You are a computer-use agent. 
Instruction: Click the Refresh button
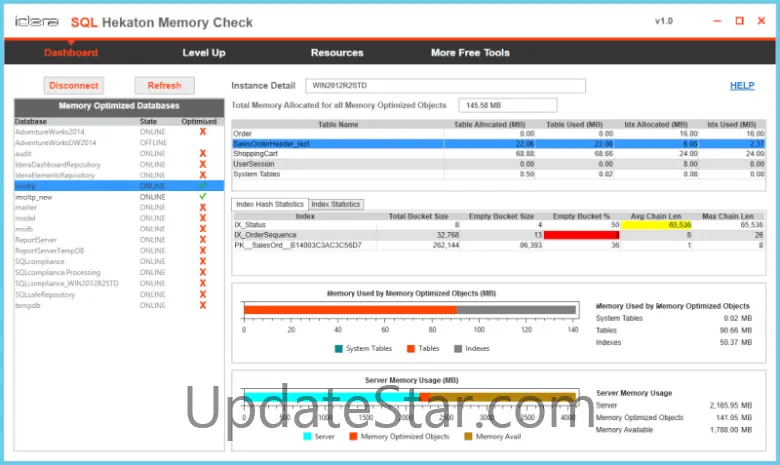164,86
